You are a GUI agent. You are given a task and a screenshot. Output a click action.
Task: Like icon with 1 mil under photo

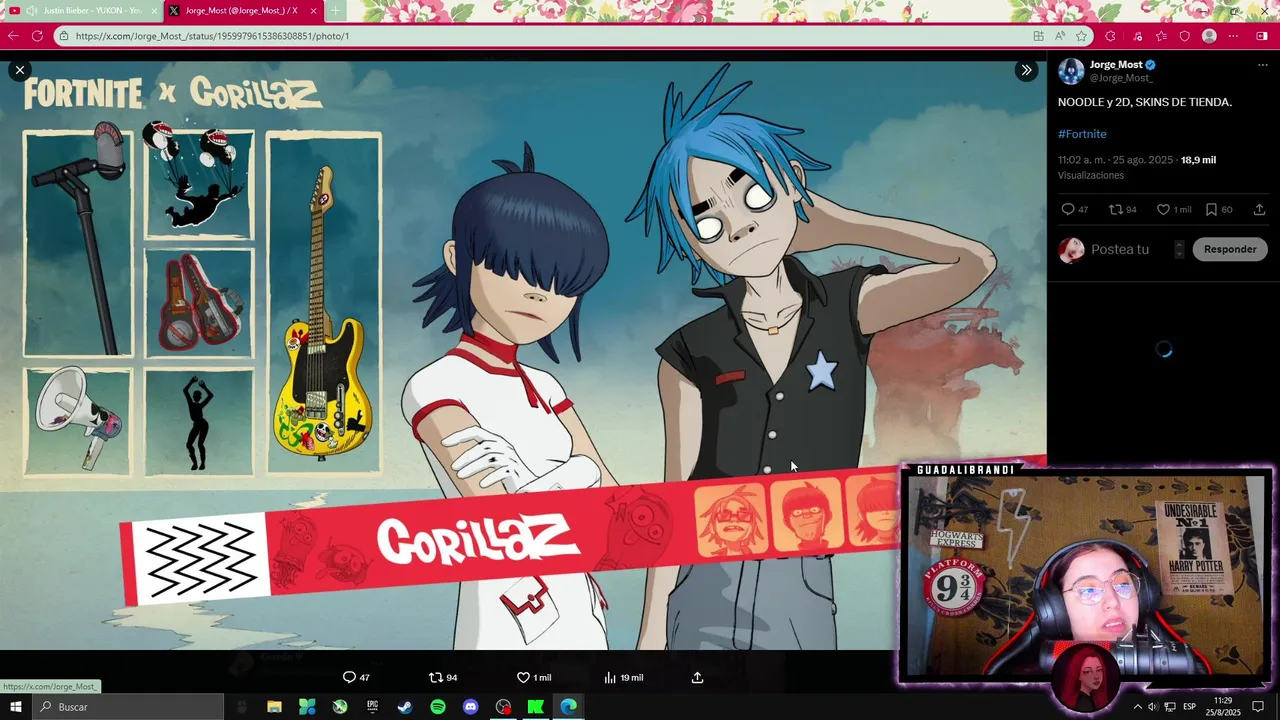pyautogui.click(x=523, y=677)
